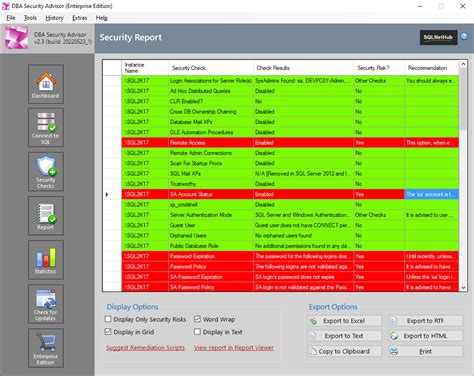Click the DBA Security Advisor logo image
The height and width of the screenshot is (376, 474).
point(16,38)
